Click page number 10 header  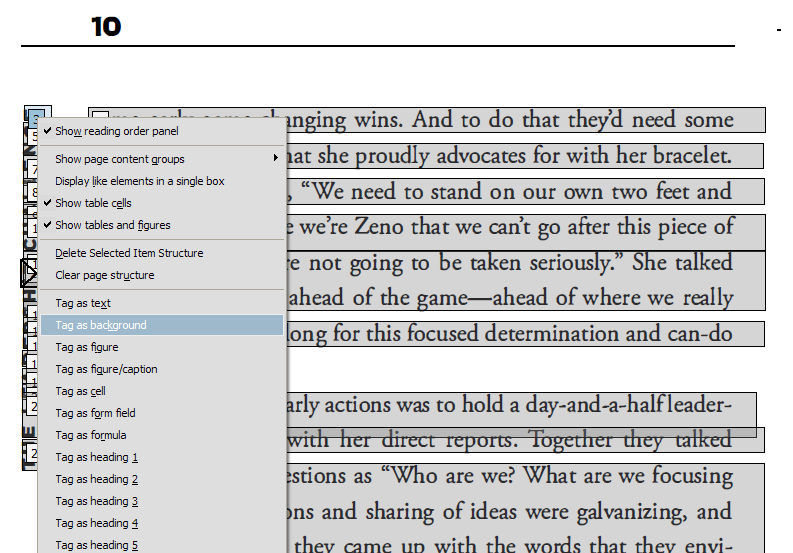click(x=106, y=26)
